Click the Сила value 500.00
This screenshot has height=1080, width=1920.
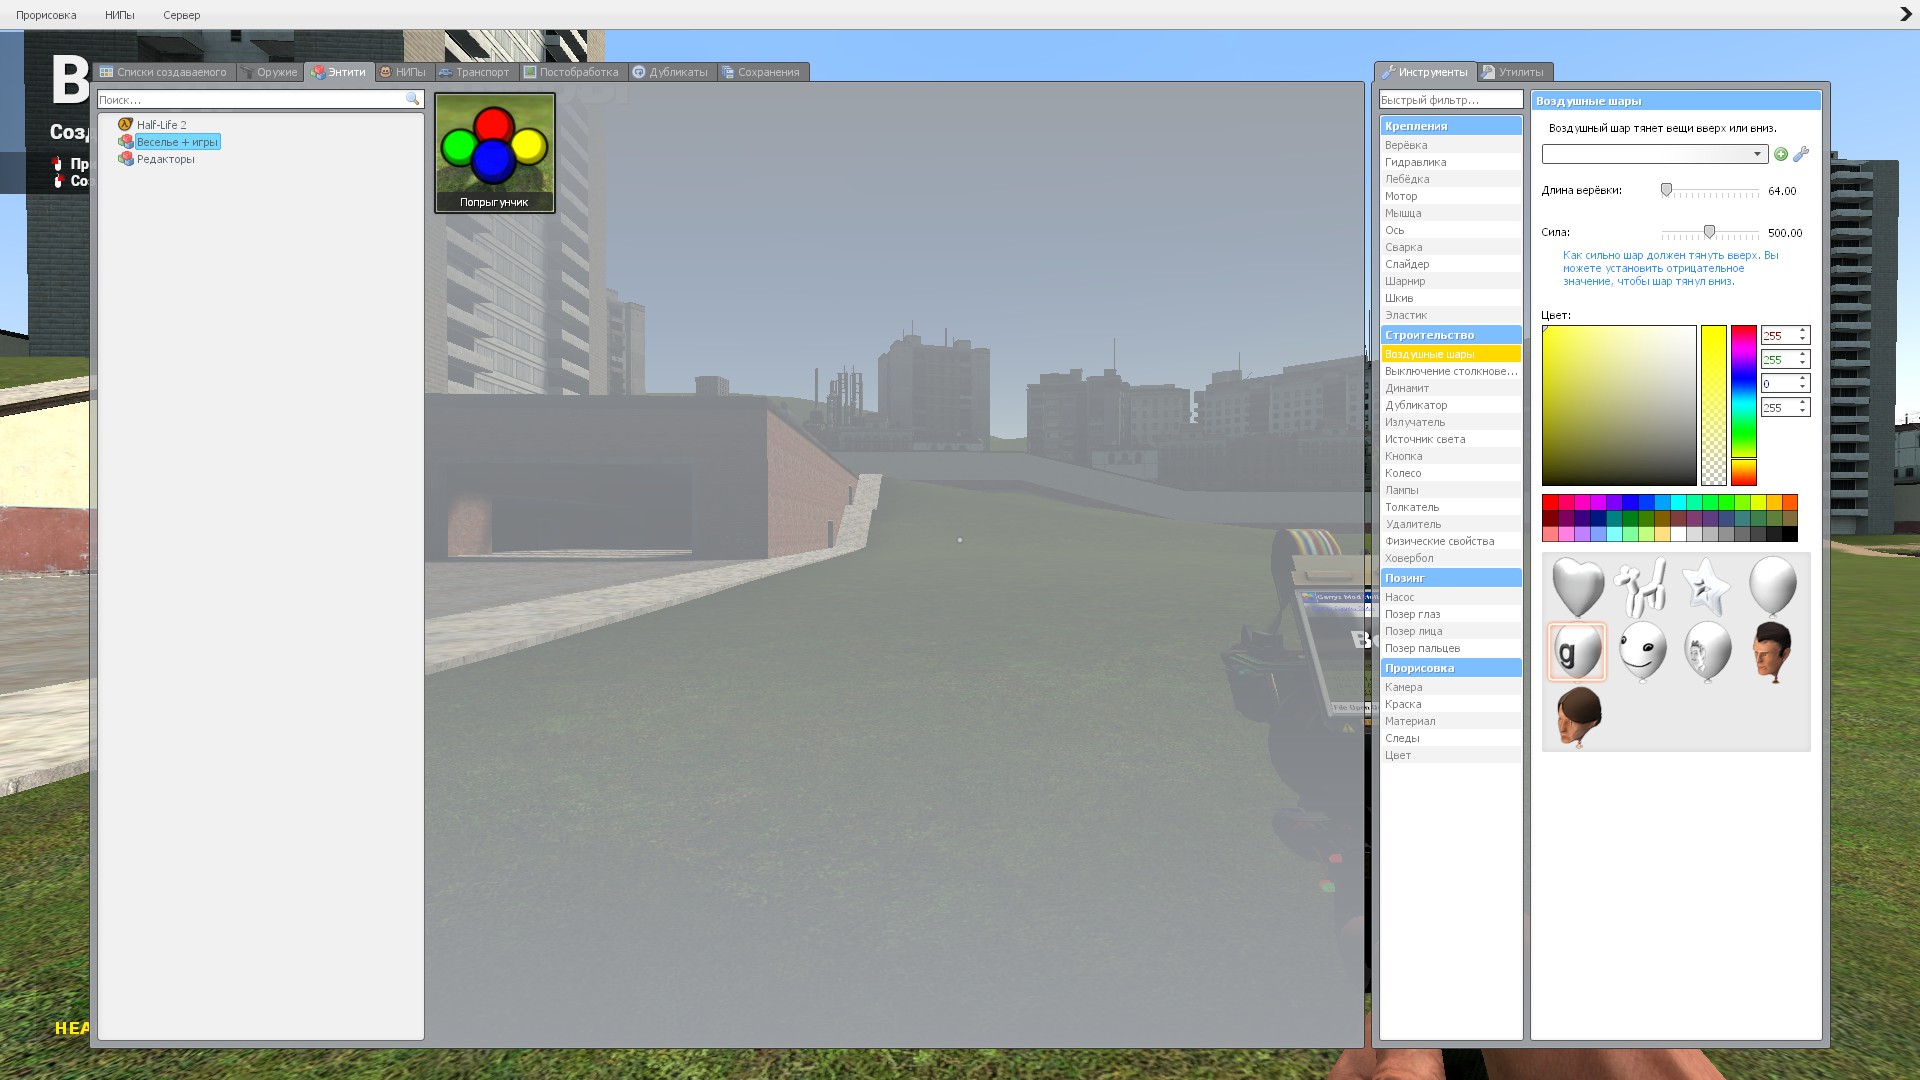point(1785,233)
